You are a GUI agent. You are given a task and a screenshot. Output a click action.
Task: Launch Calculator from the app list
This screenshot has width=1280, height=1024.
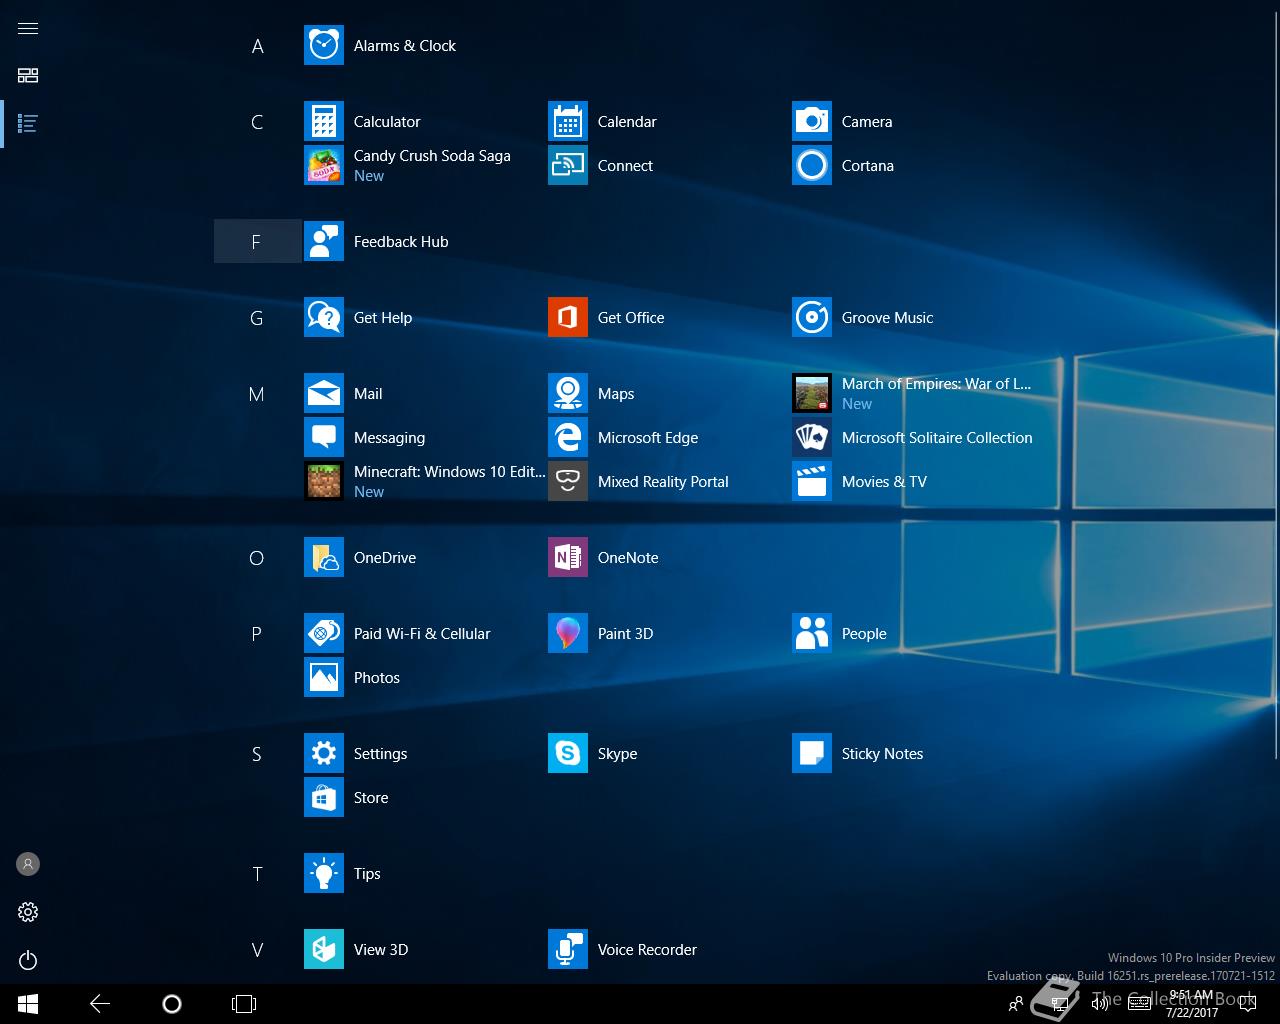pyautogui.click(x=324, y=122)
